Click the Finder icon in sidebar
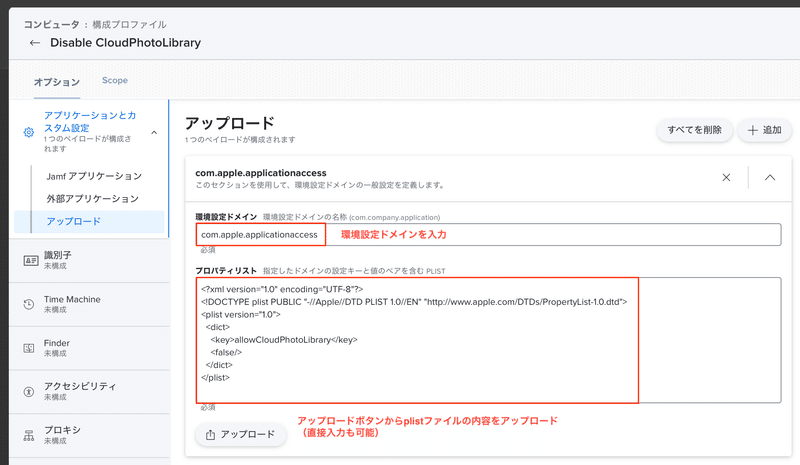Viewport: 800px width, 465px height. pyautogui.click(x=29, y=348)
